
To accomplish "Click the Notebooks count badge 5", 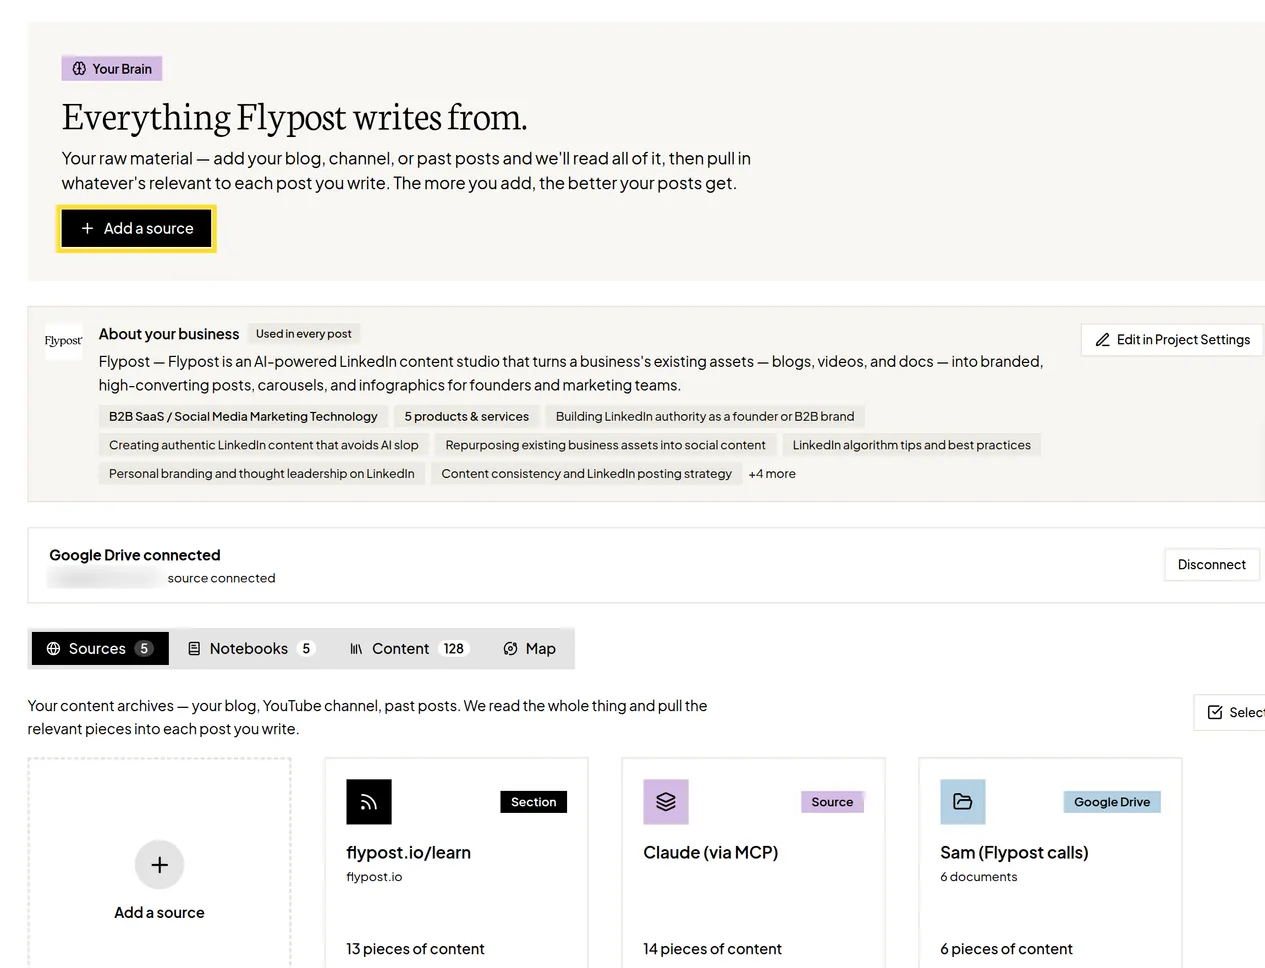I will click(306, 649).
